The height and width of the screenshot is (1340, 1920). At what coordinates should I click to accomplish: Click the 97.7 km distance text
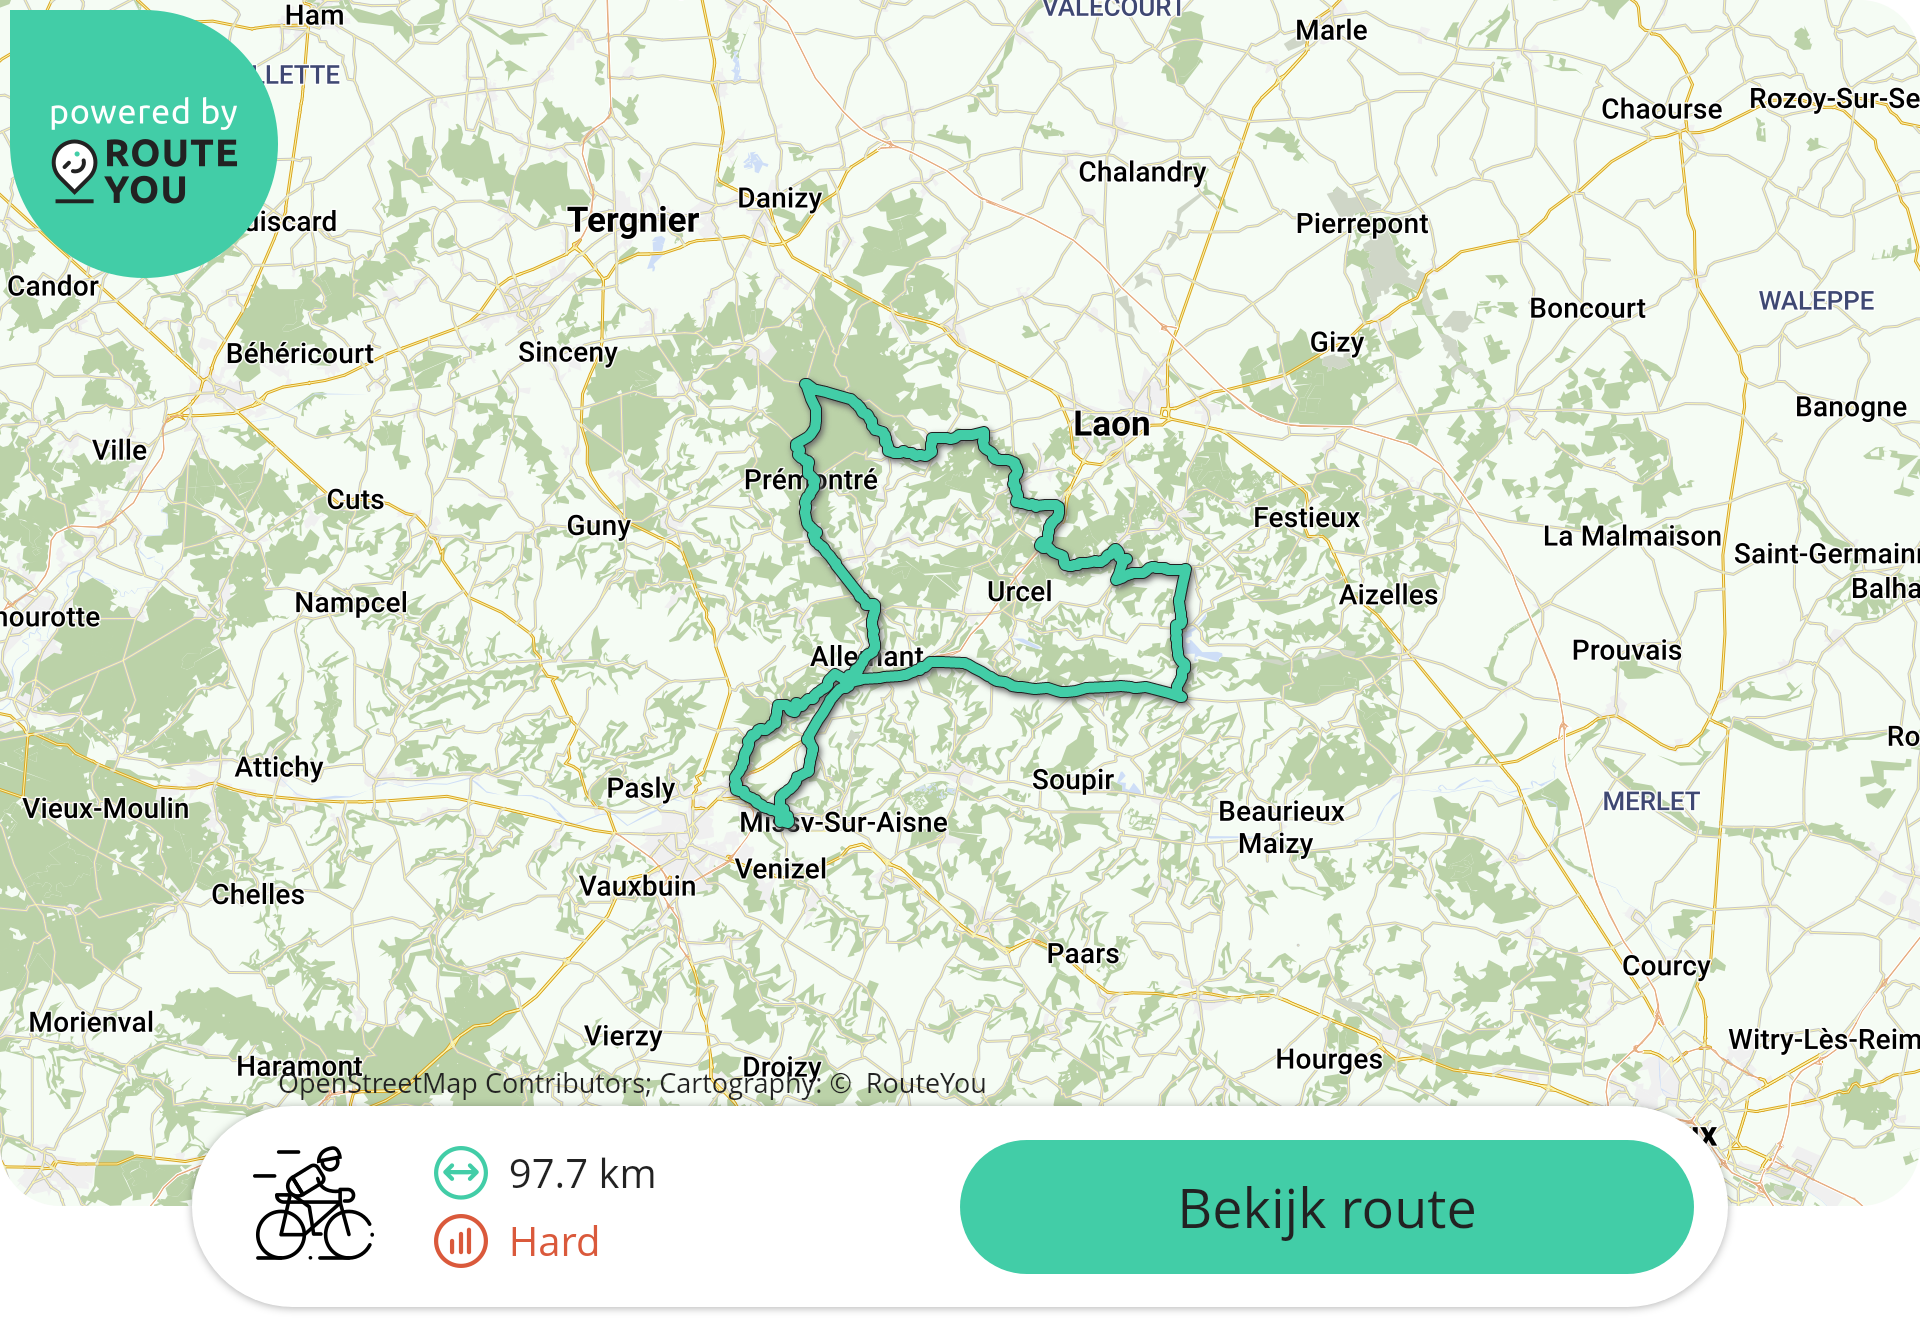[582, 1173]
